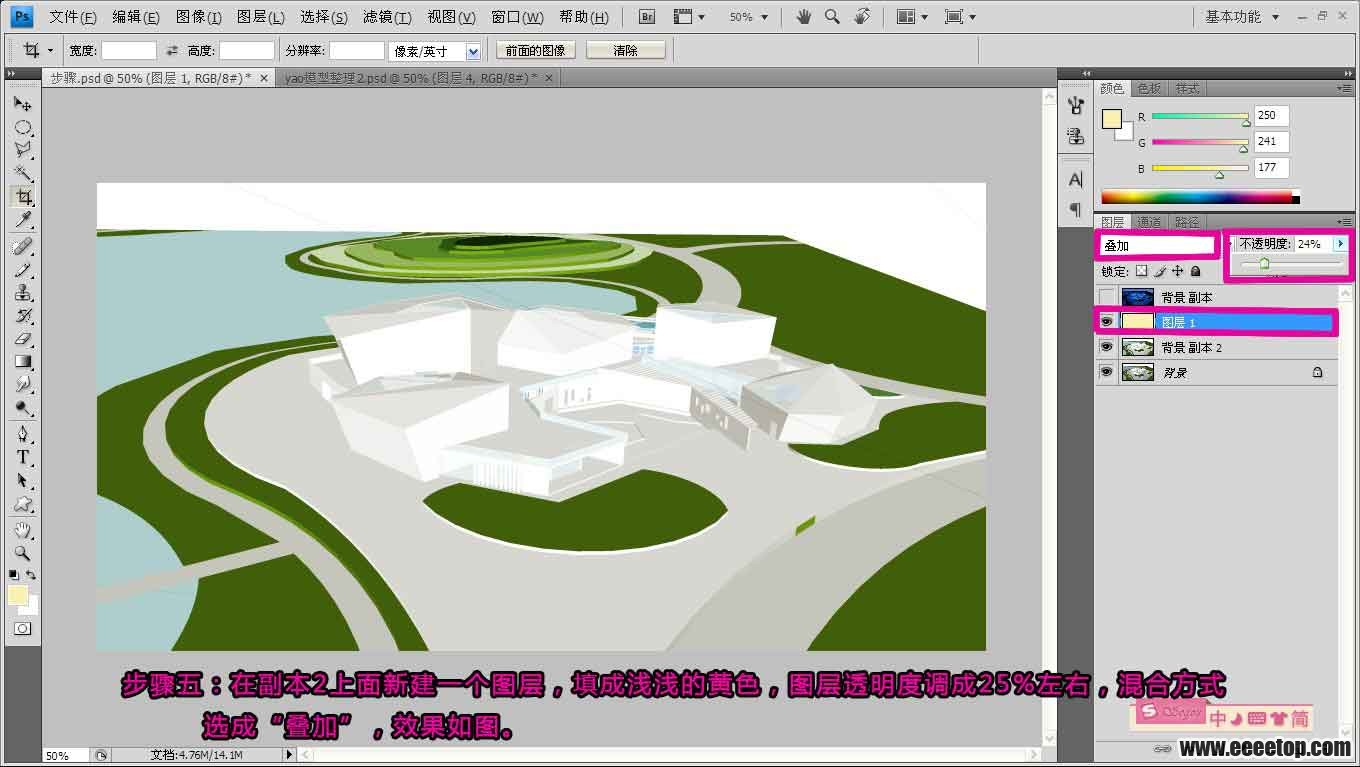Viewport: 1360px width, 767px height.
Task: Switch to yao模型整理2.psd document tab
Action: [x=411, y=77]
